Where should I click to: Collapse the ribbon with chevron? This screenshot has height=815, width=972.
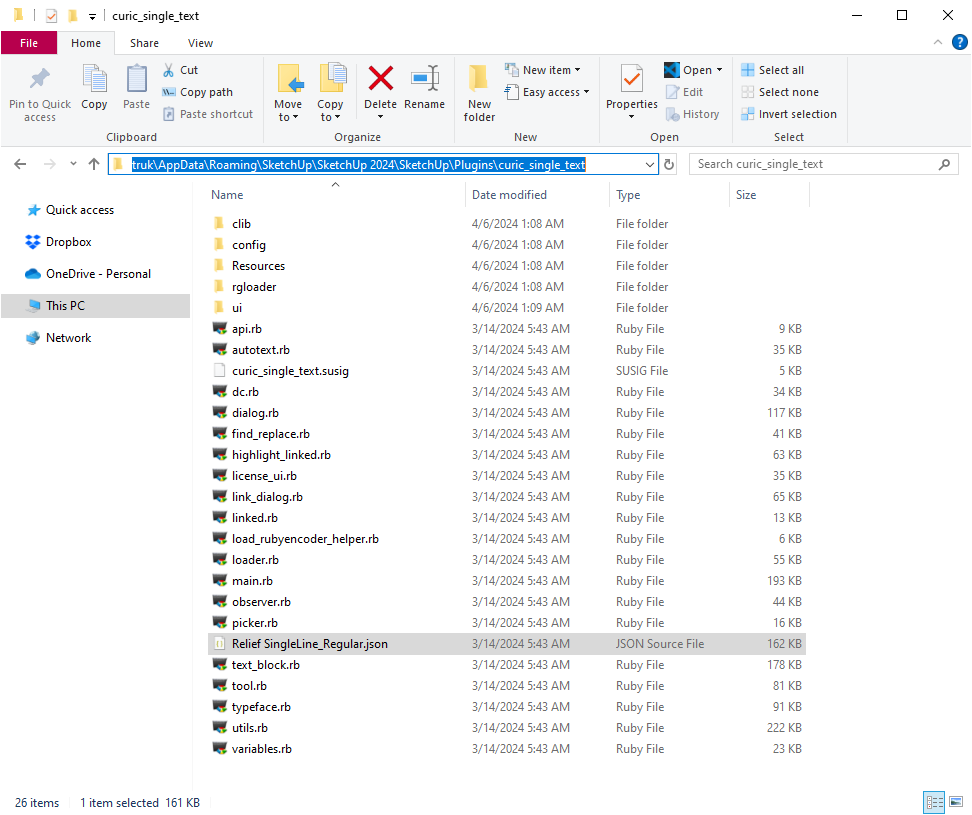point(938,42)
